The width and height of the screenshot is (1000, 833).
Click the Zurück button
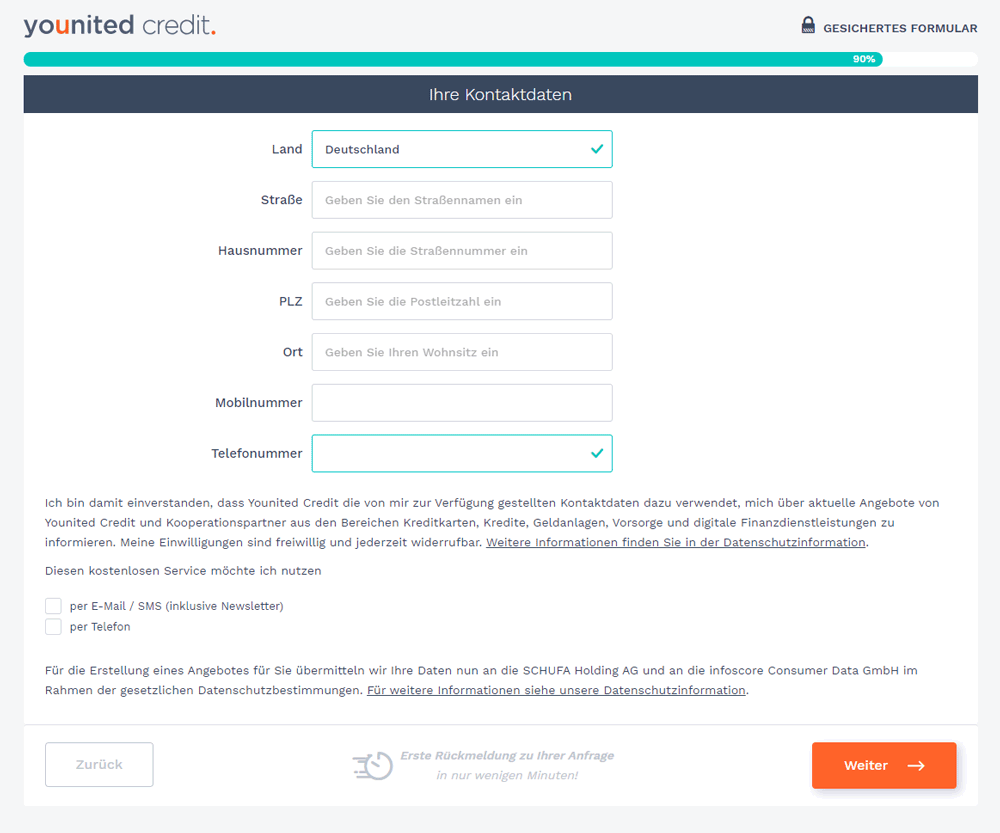99,765
